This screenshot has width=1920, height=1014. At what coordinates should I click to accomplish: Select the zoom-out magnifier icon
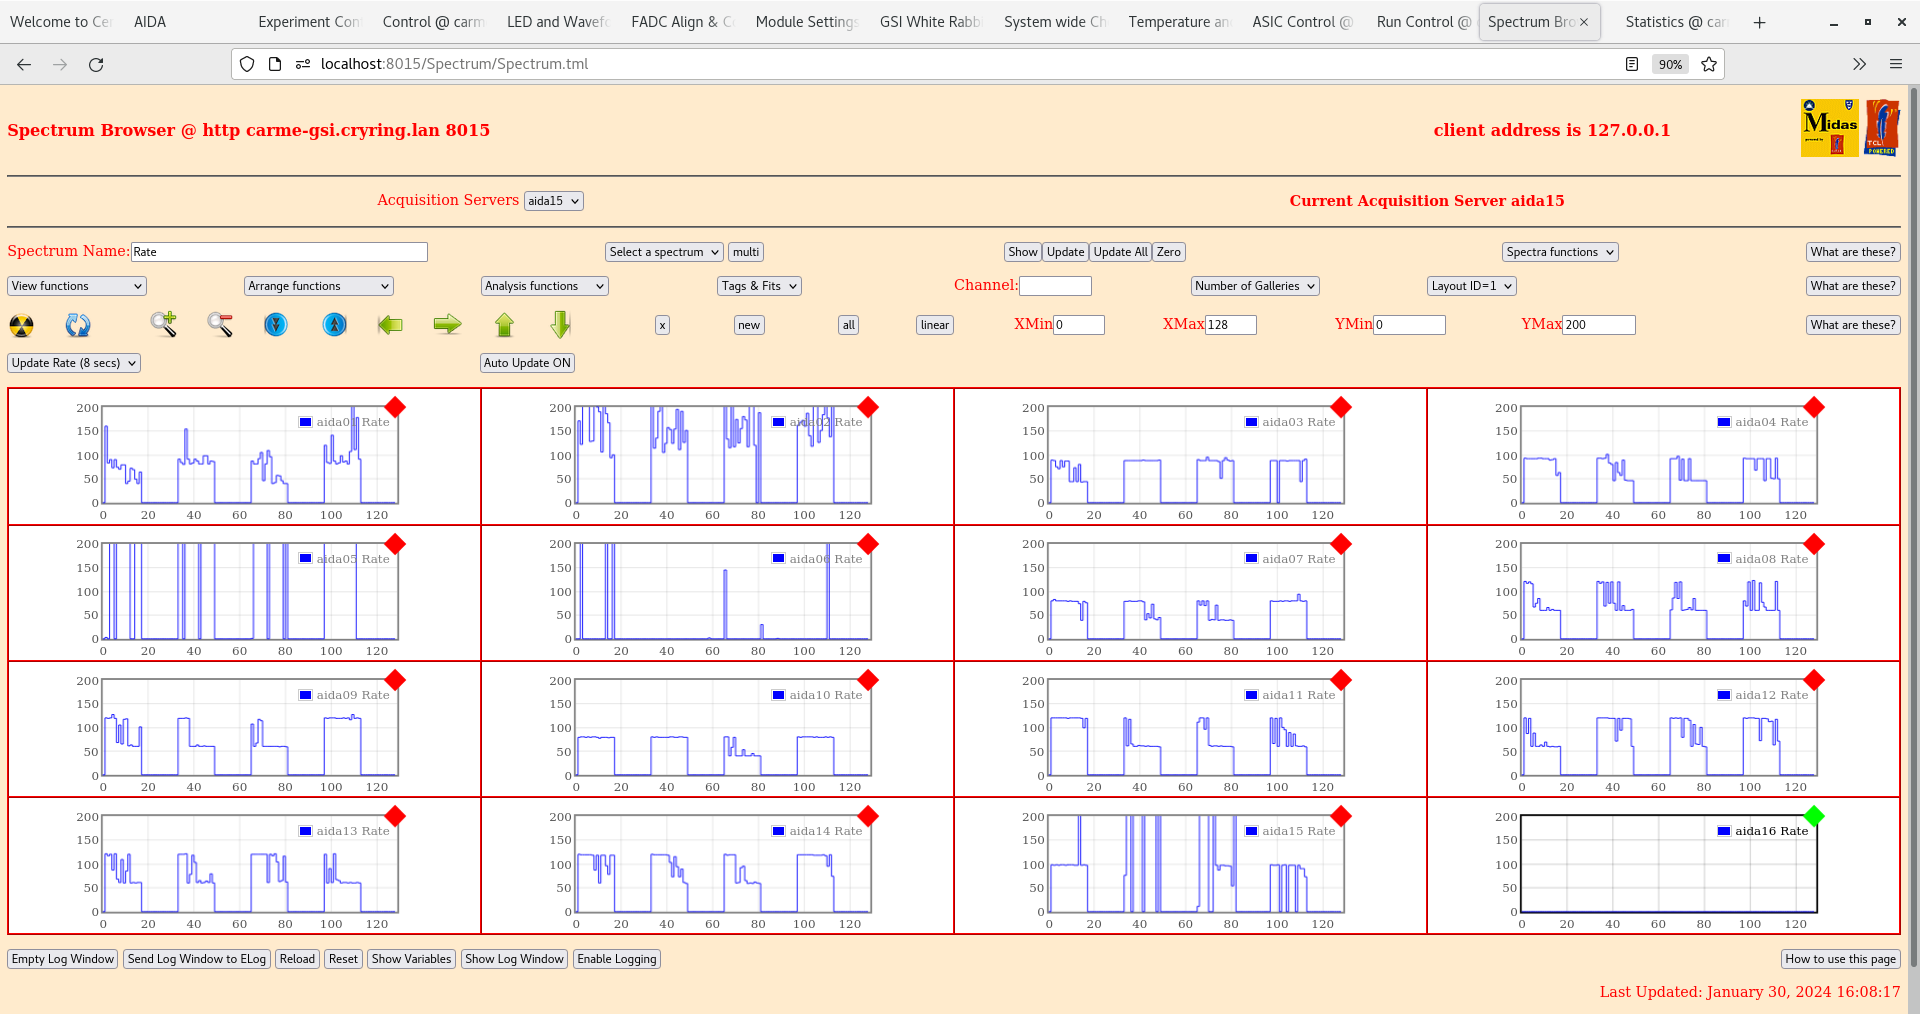pyautogui.click(x=220, y=324)
